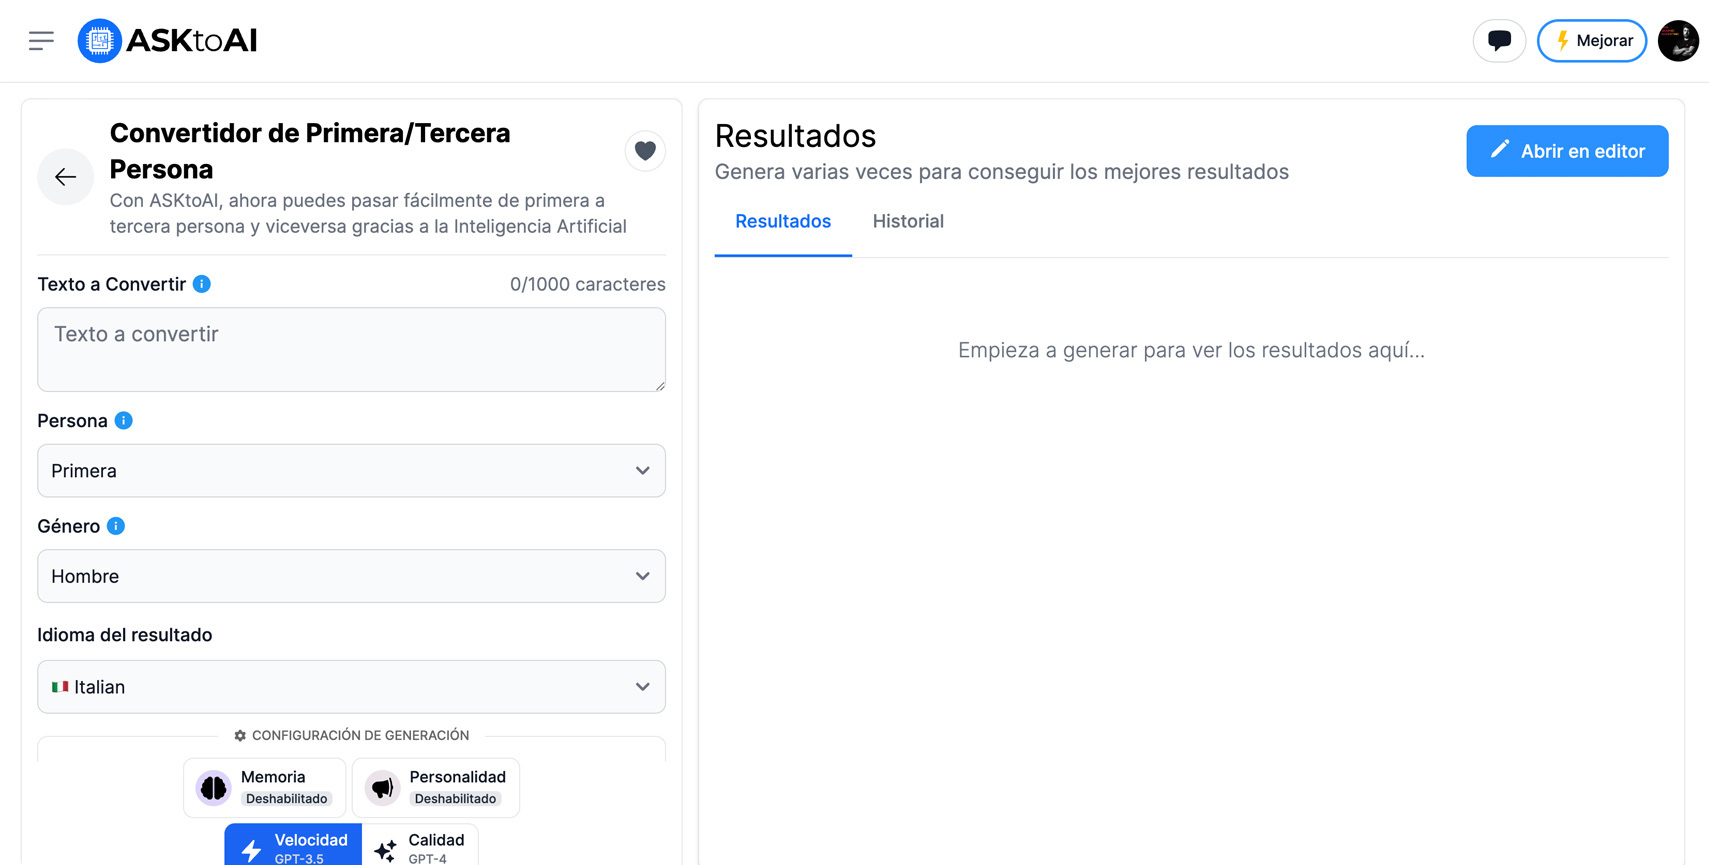The width and height of the screenshot is (1709, 865).
Task: Open the user profile avatar
Action: (x=1678, y=41)
